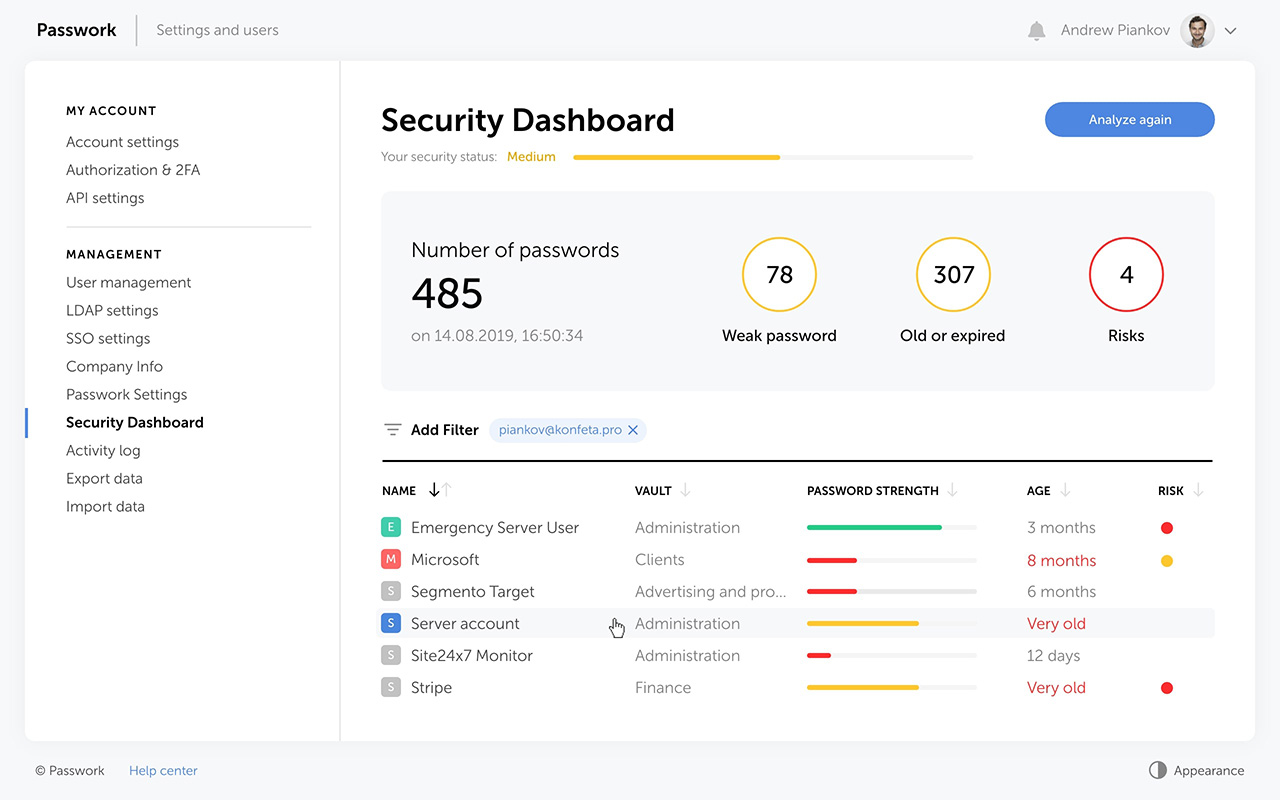This screenshot has height=800, width=1280.
Task: Sort by Password Strength column arrow
Action: [952, 490]
